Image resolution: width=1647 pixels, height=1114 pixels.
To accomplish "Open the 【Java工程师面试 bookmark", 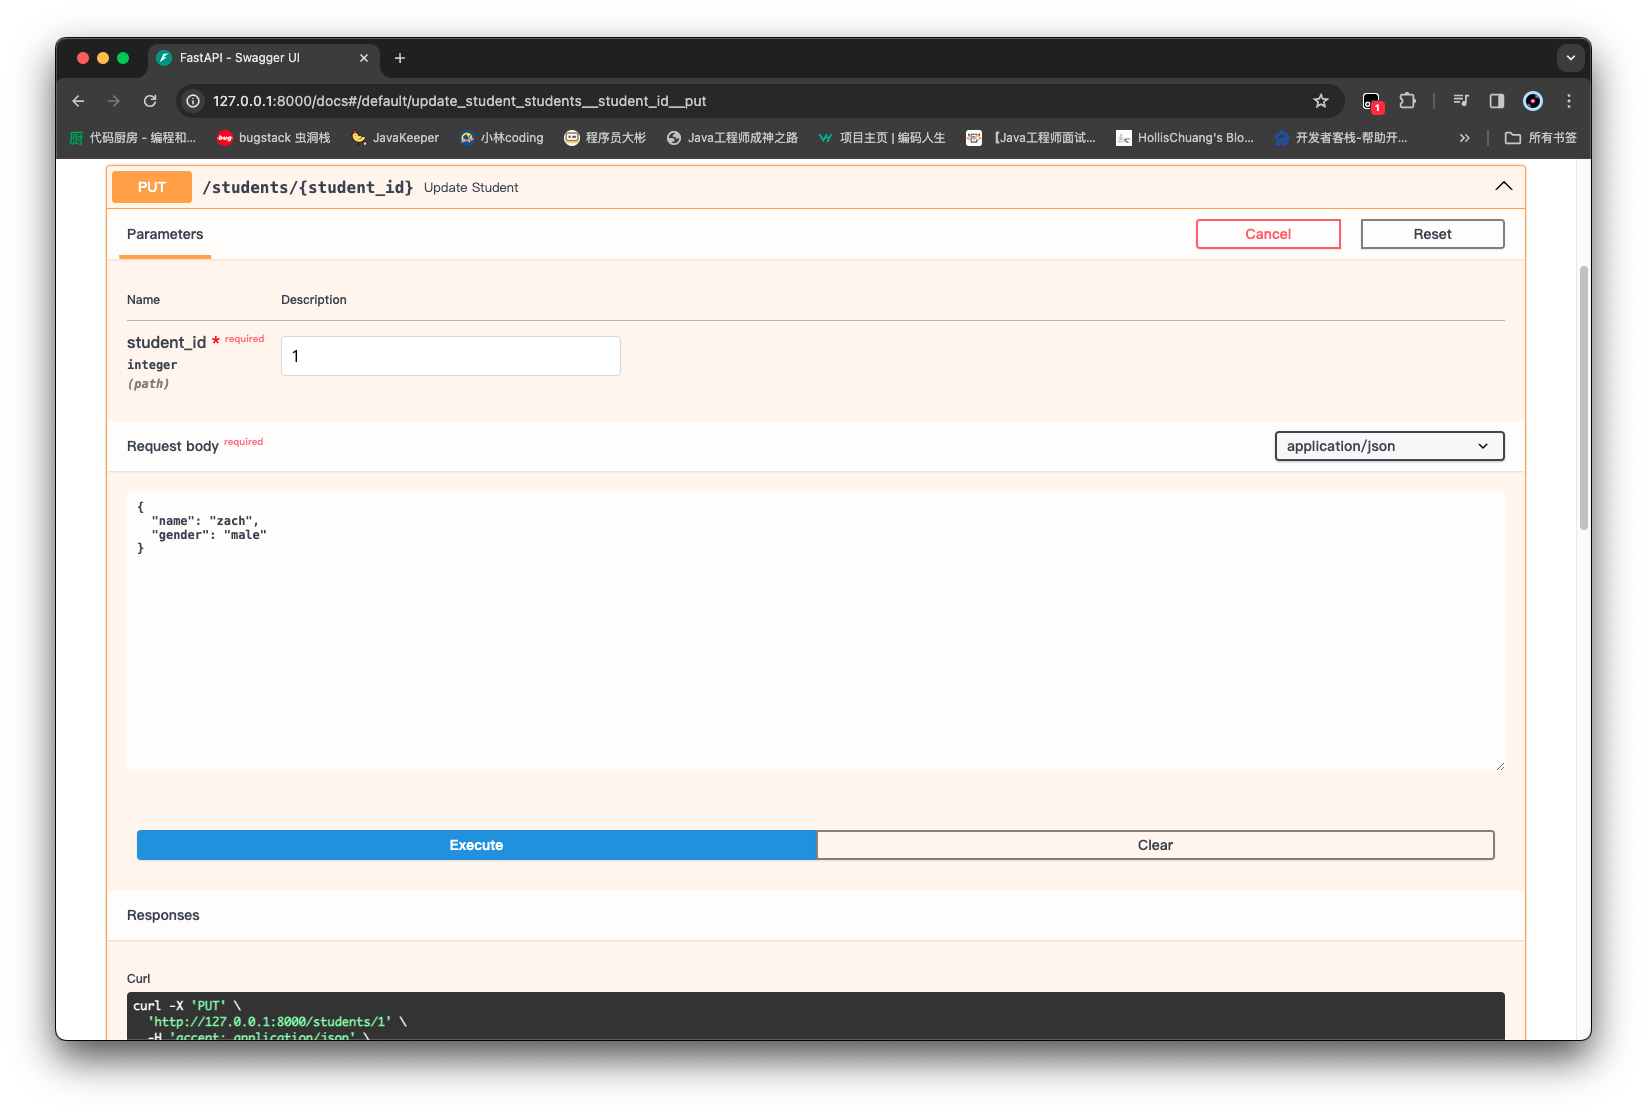I will coord(1031,138).
